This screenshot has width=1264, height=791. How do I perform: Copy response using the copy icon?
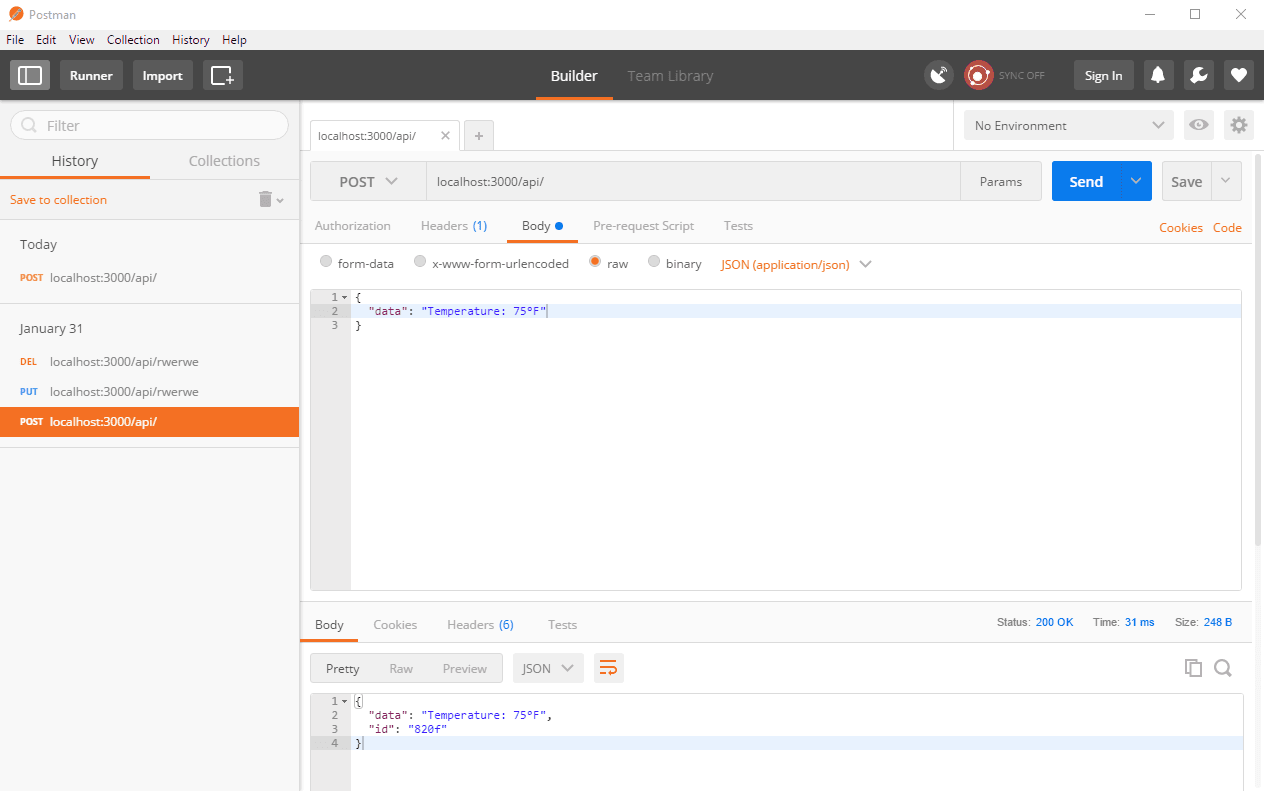(x=1192, y=668)
